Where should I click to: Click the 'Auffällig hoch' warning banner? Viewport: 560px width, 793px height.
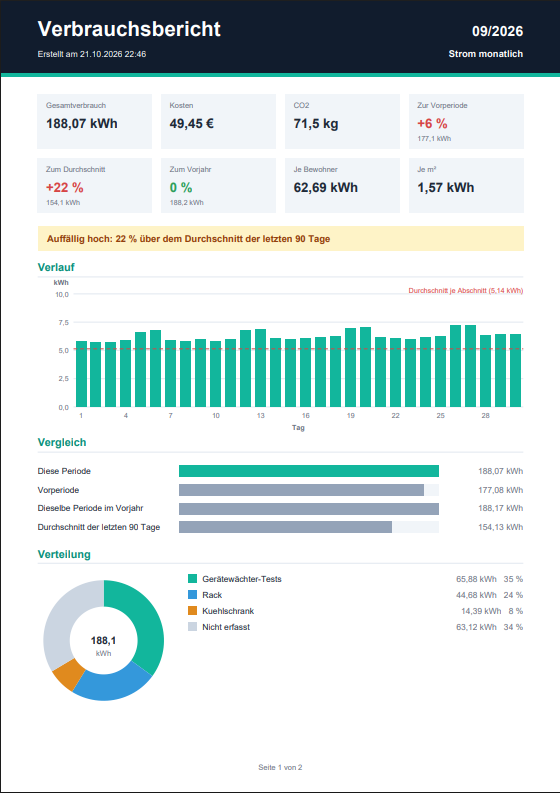[x=281, y=239]
